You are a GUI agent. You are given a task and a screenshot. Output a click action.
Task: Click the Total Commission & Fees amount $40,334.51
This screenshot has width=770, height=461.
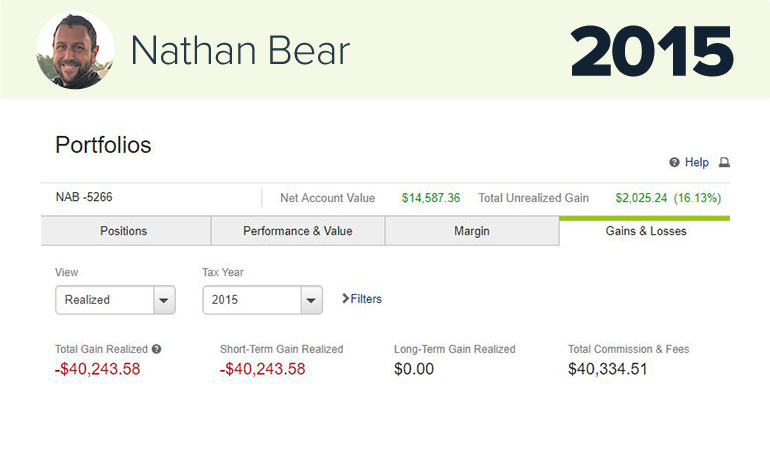click(607, 369)
